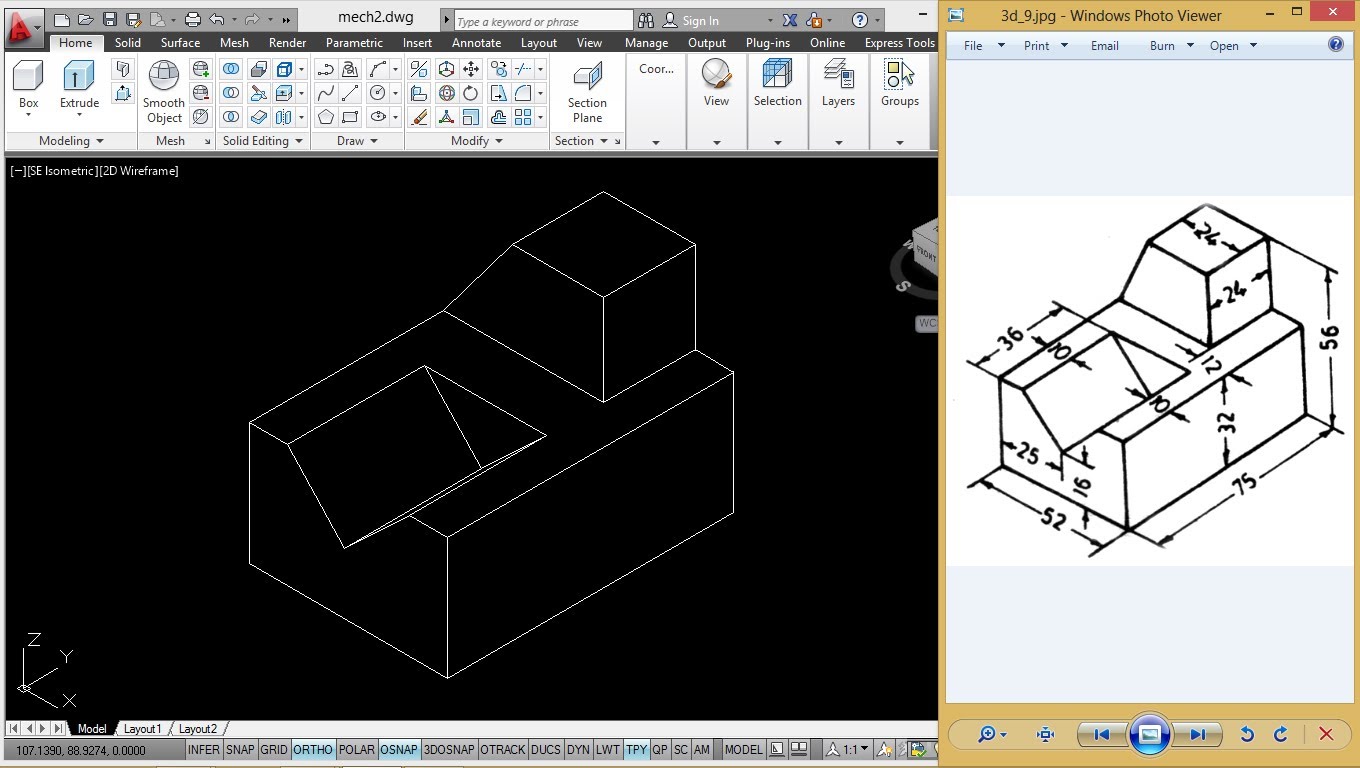Switch to the Layout1 tab
Screen dimensions: 1360x768
tap(142, 728)
